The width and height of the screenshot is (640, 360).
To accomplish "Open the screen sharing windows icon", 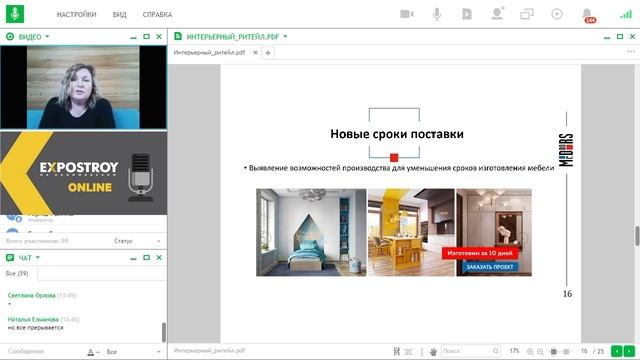I will point(527,14).
